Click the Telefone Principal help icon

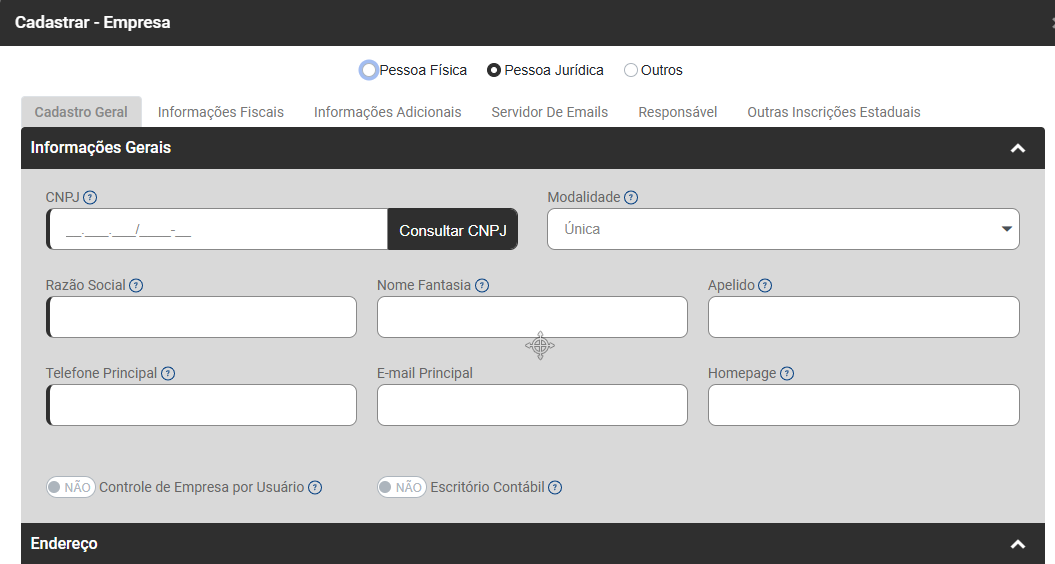[168, 373]
